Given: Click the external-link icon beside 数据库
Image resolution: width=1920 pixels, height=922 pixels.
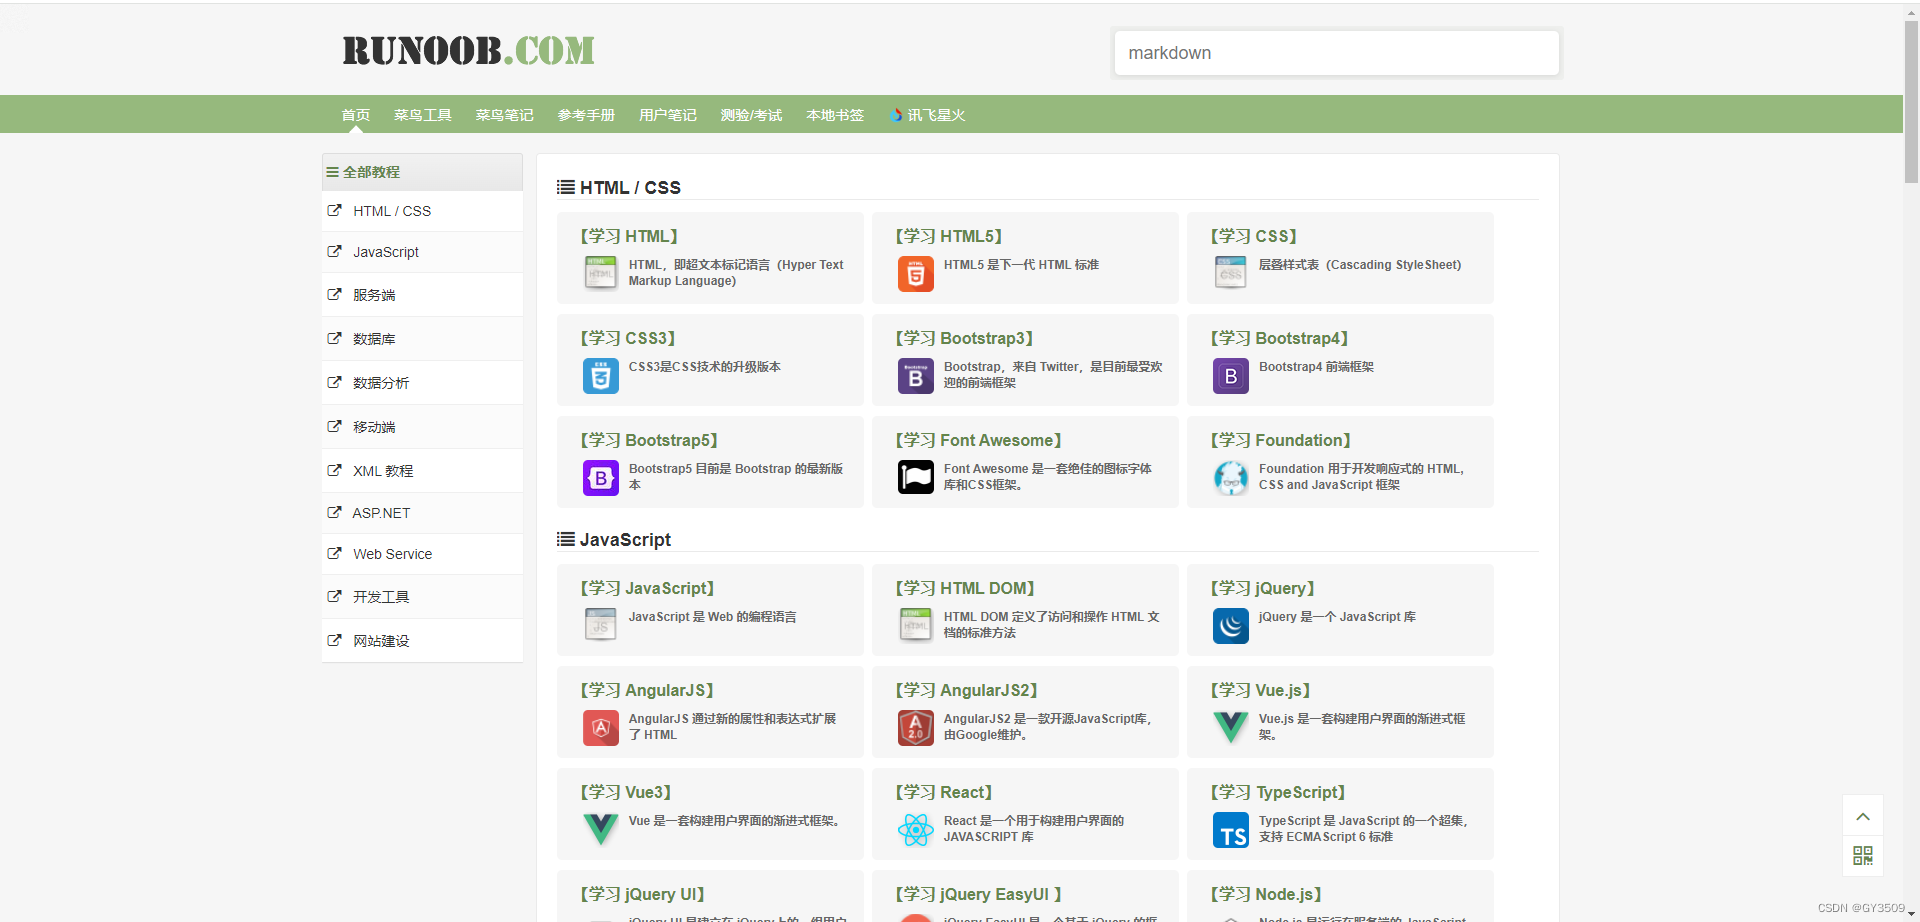Looking at the screenshot, I should click(x=334, y=338).
